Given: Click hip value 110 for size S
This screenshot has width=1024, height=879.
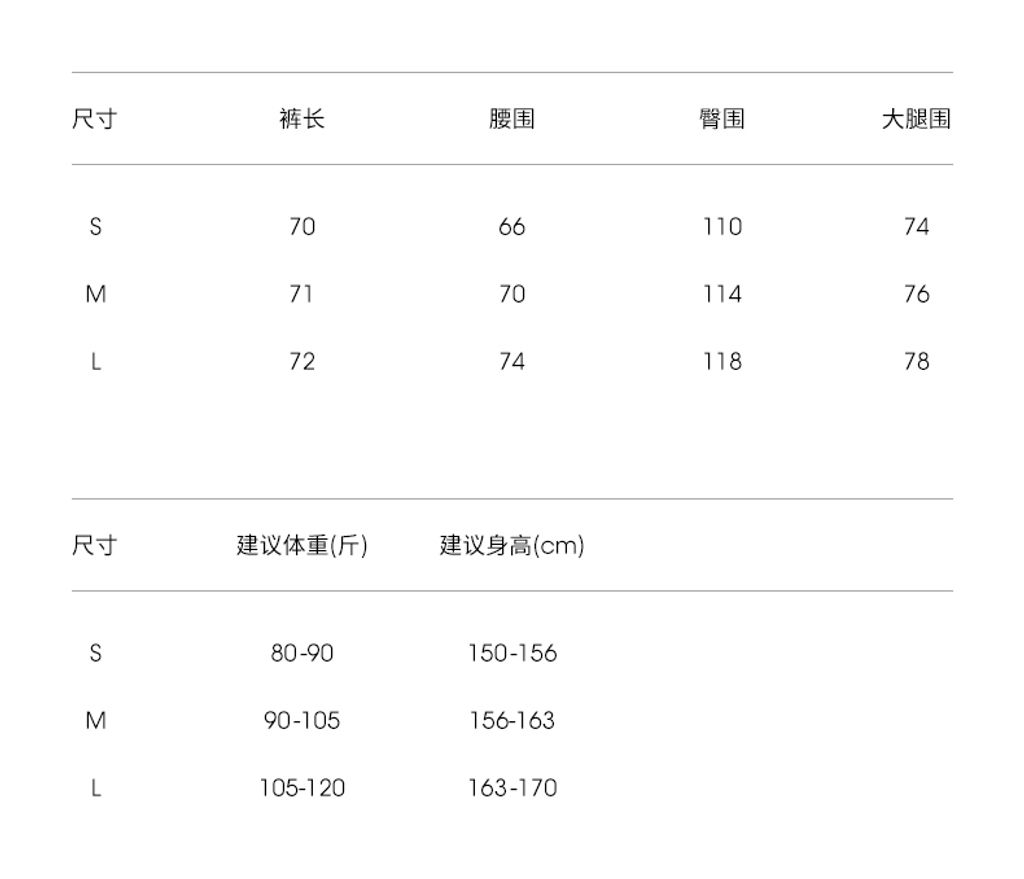Looking at the screenshot, I should pyautogui.click(x=722, y=227).
